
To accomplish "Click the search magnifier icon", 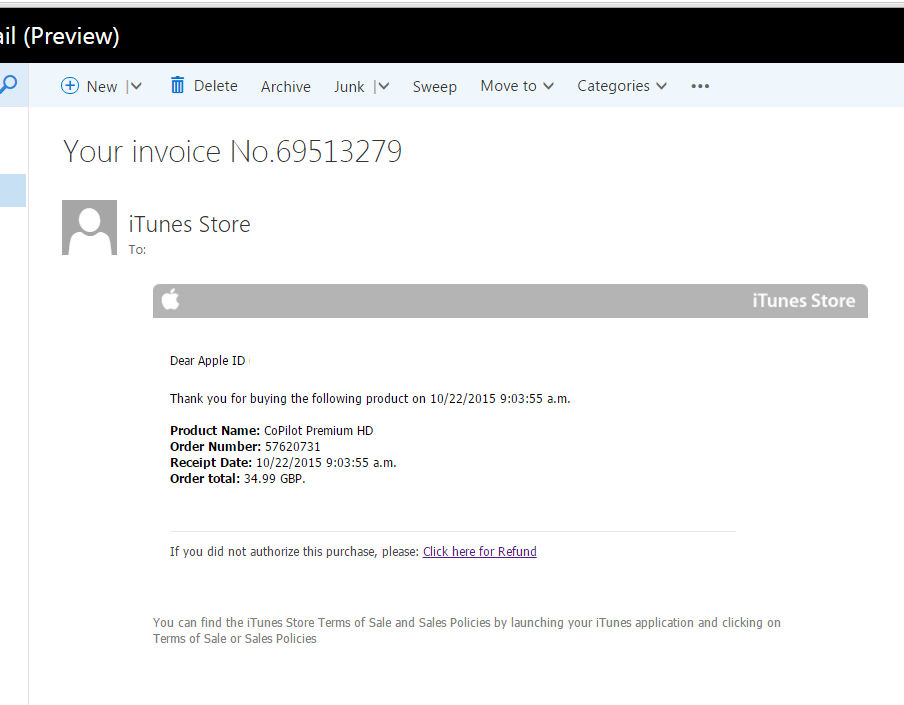I will coord(8,86).
